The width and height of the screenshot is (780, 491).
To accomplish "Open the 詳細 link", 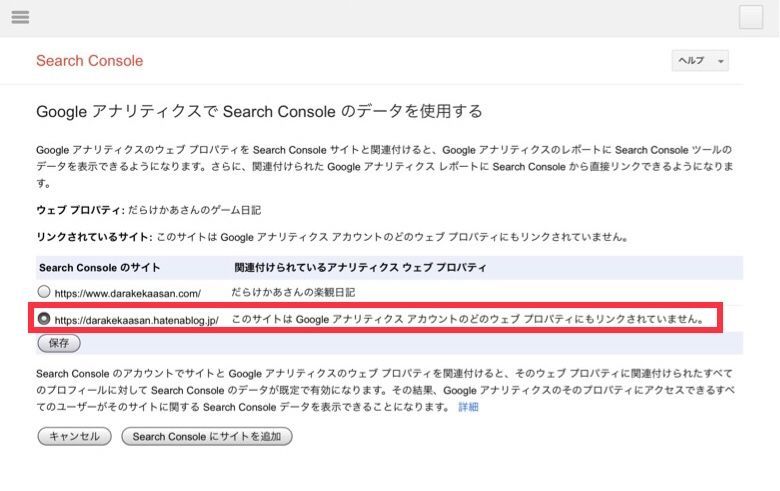I will point(468,407).
